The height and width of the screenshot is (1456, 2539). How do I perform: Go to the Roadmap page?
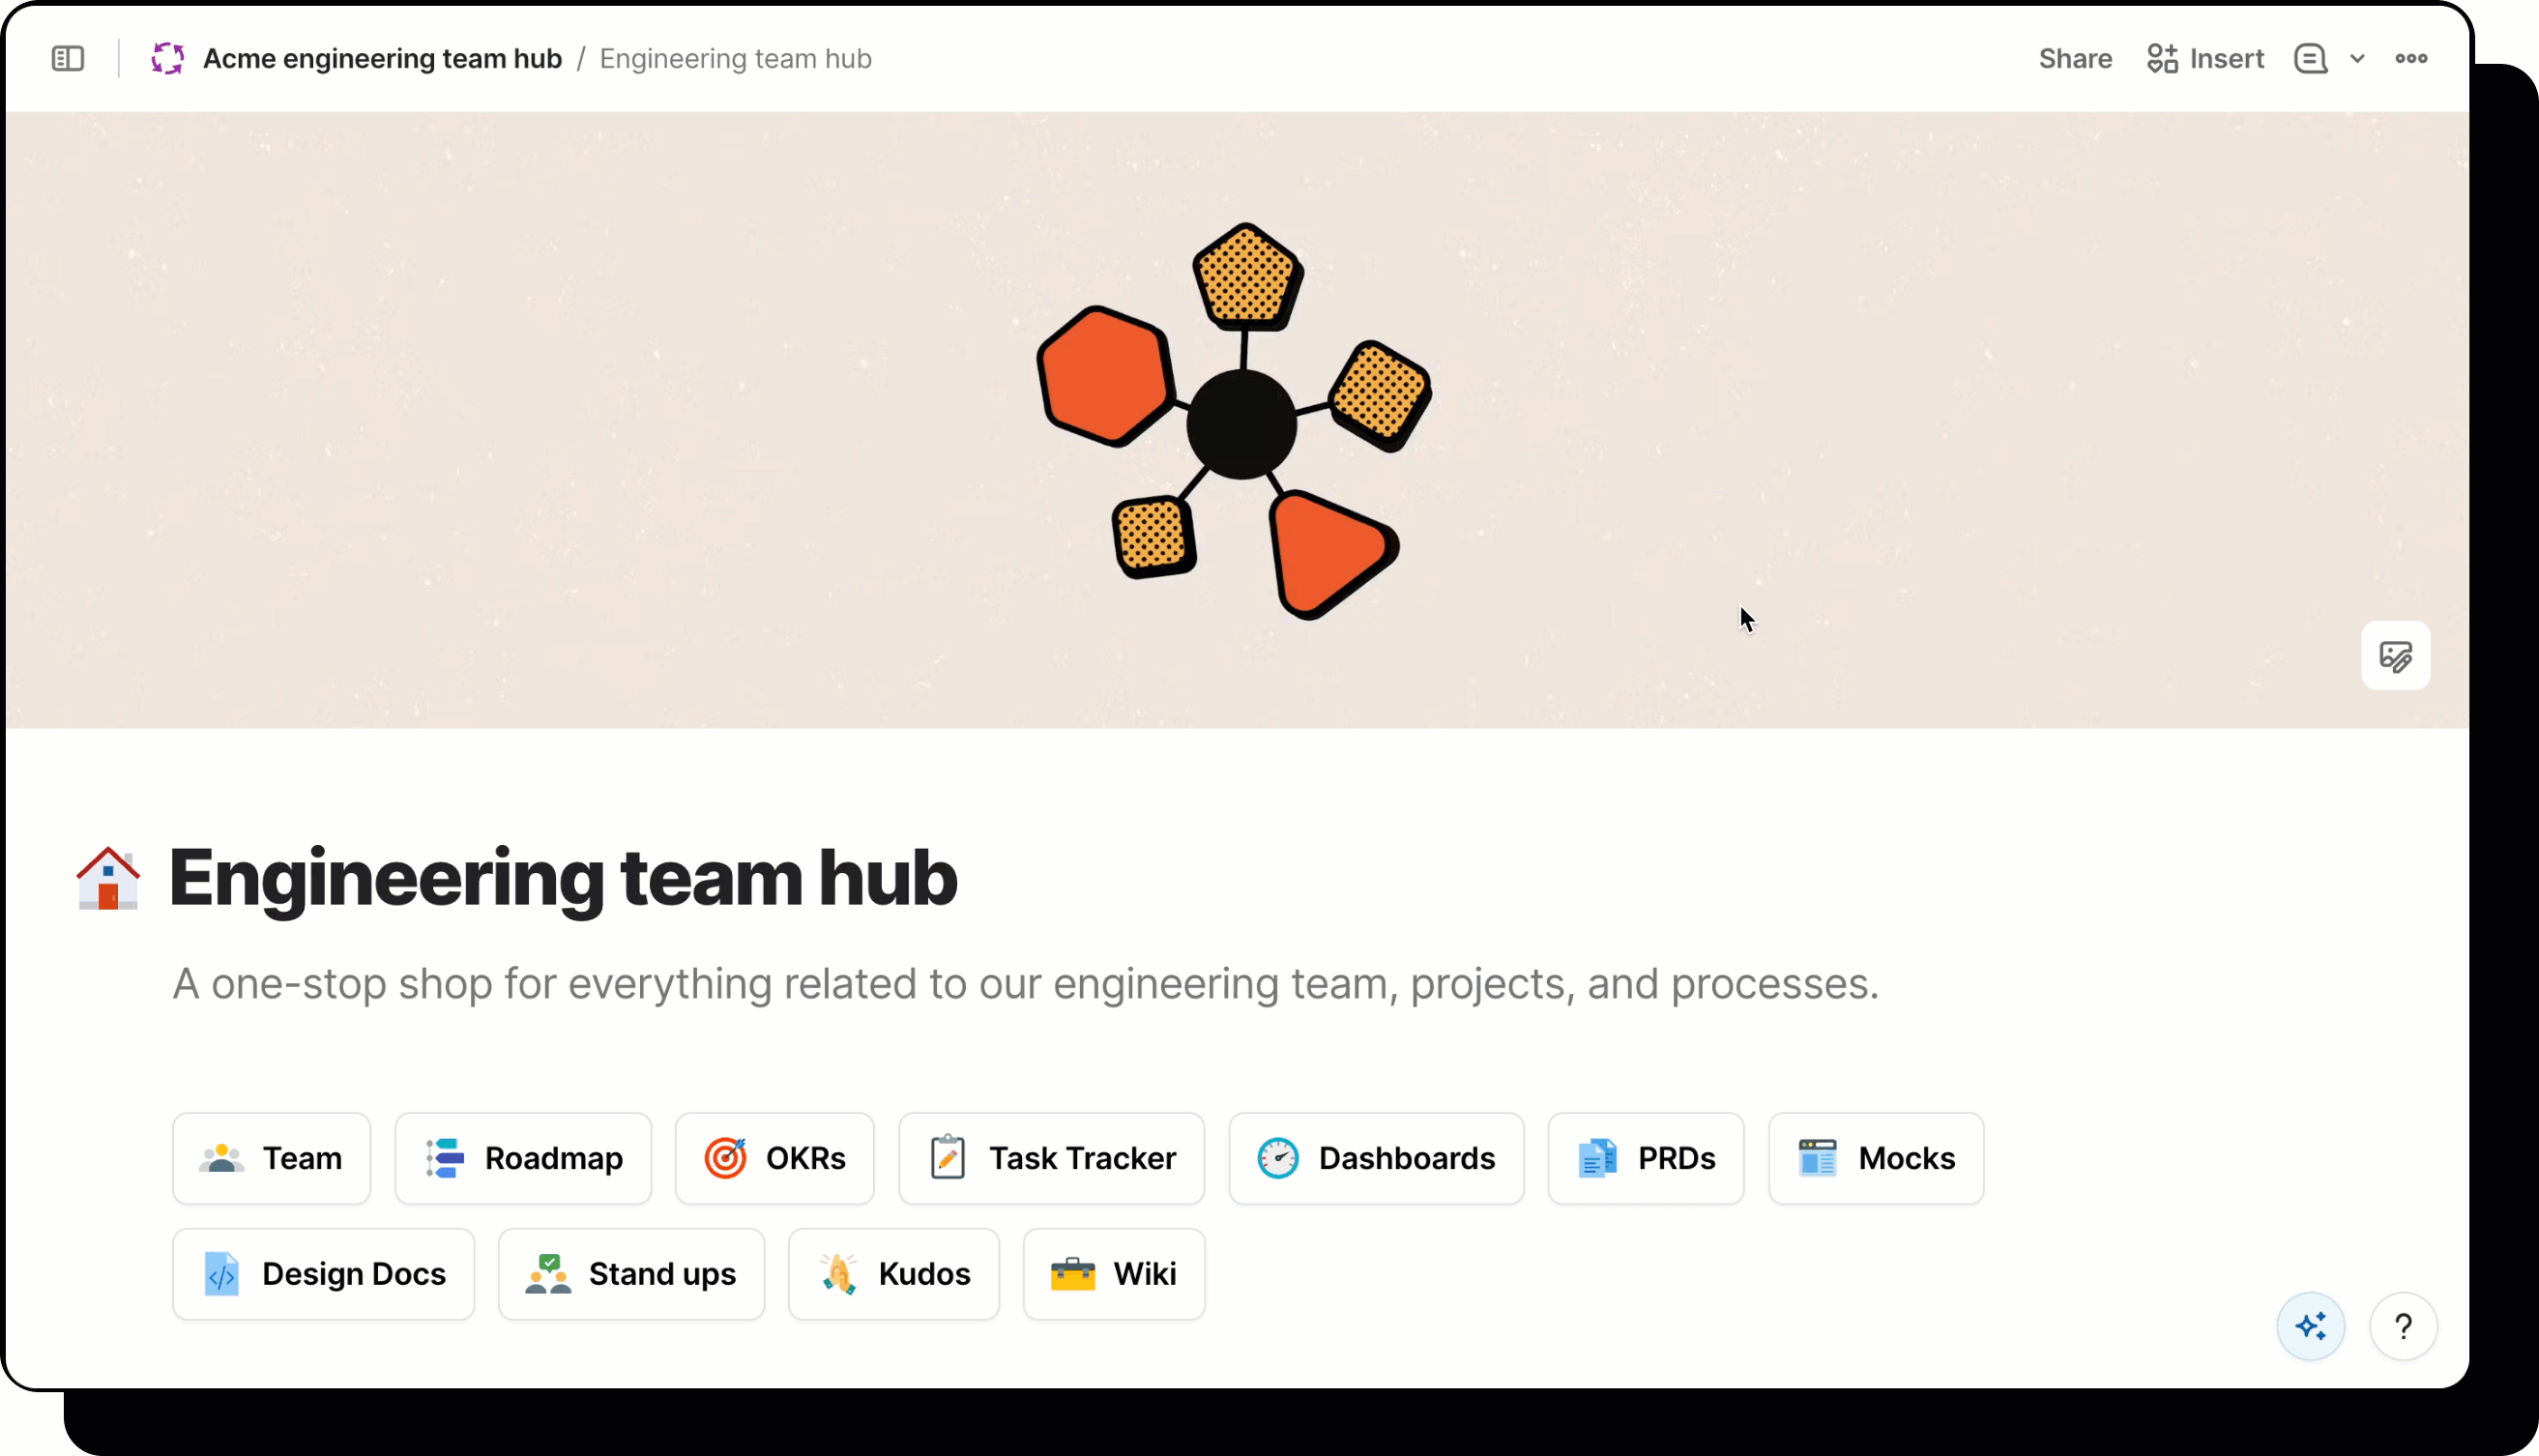(x=523, y=1158)
